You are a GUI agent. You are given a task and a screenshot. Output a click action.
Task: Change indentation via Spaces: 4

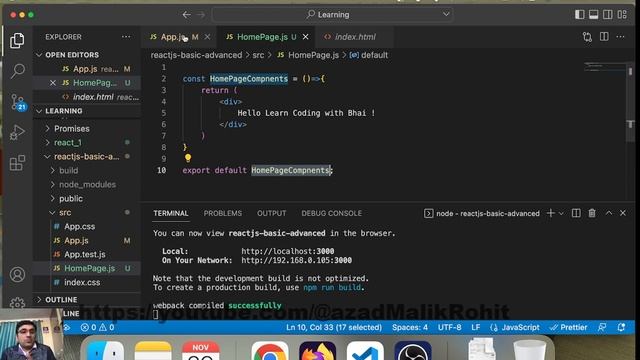[x=410, y=327]
